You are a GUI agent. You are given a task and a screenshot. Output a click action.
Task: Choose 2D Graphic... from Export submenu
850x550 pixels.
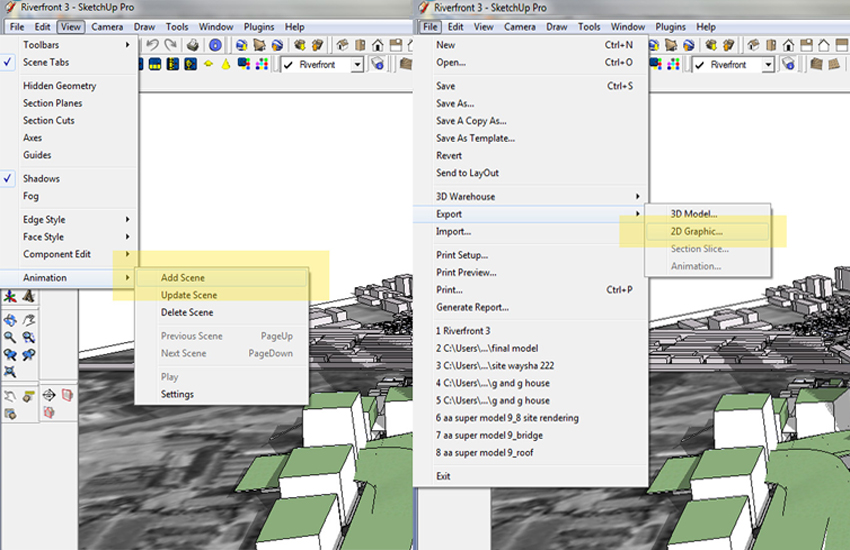tap(707, 231)
